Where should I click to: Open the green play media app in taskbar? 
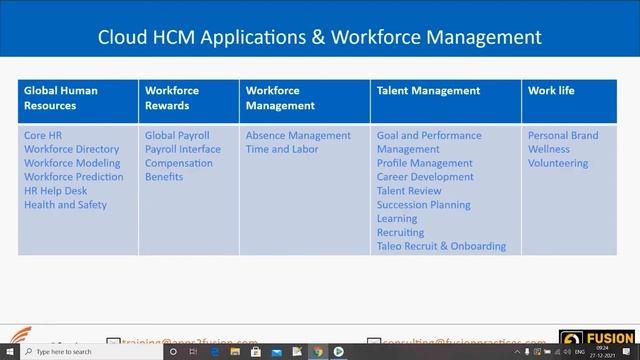click(x=338, y=351)
